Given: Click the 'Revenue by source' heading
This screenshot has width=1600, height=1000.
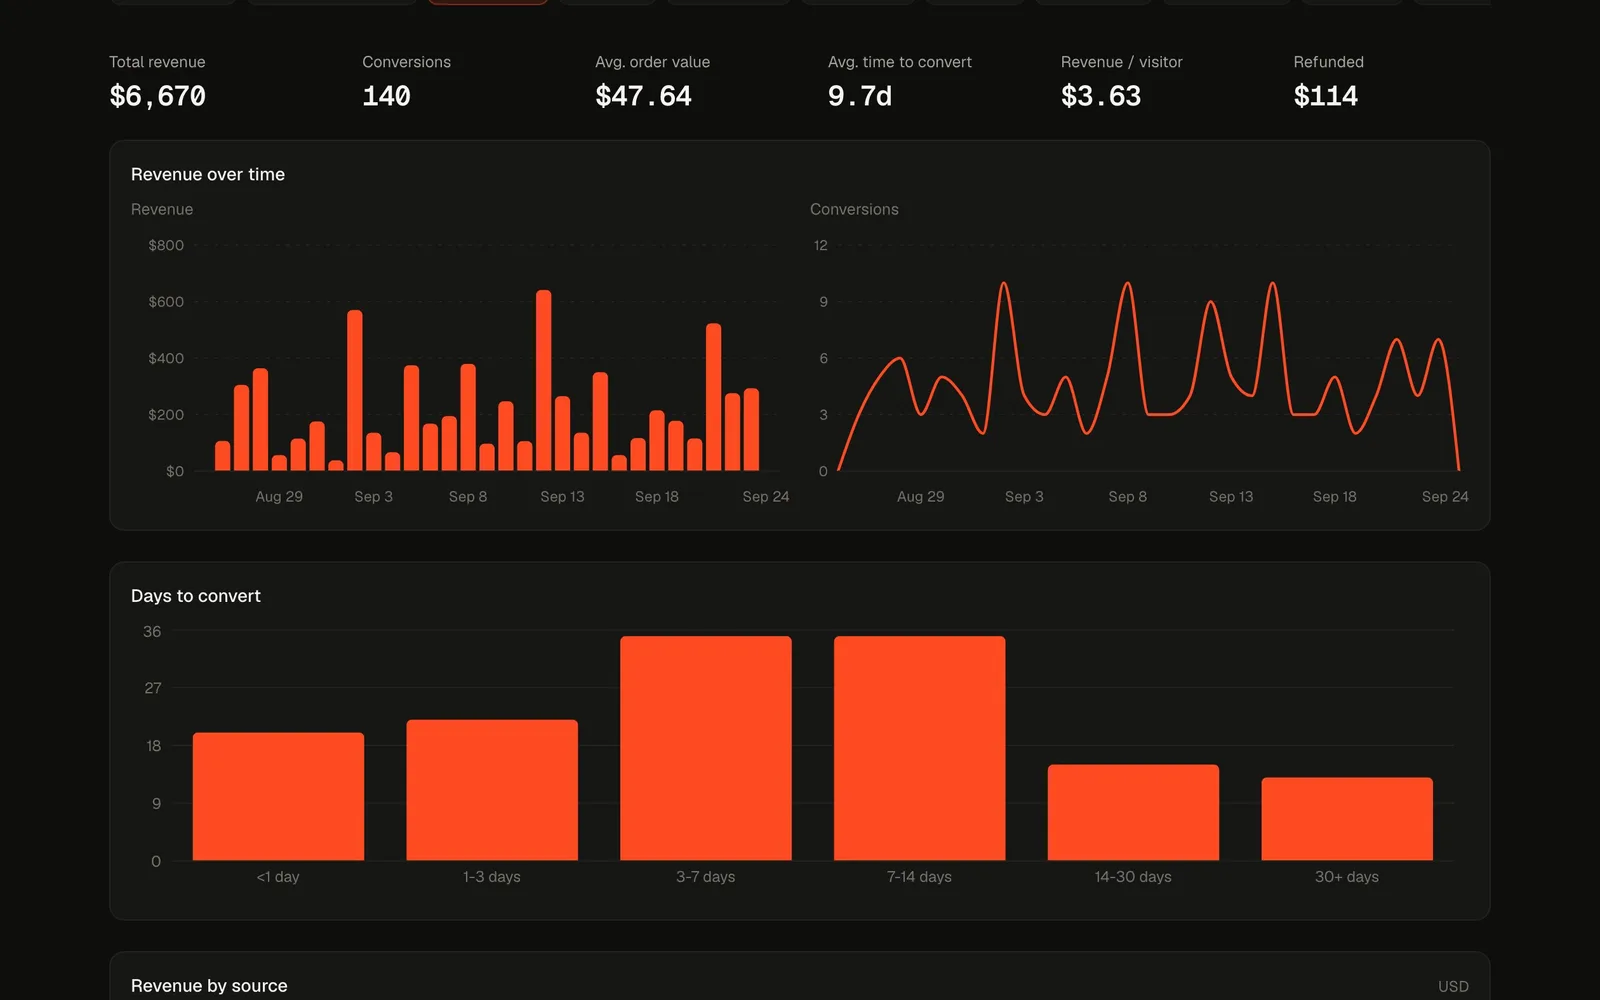Looking at the screenshot, I should (x=209, y=986).
